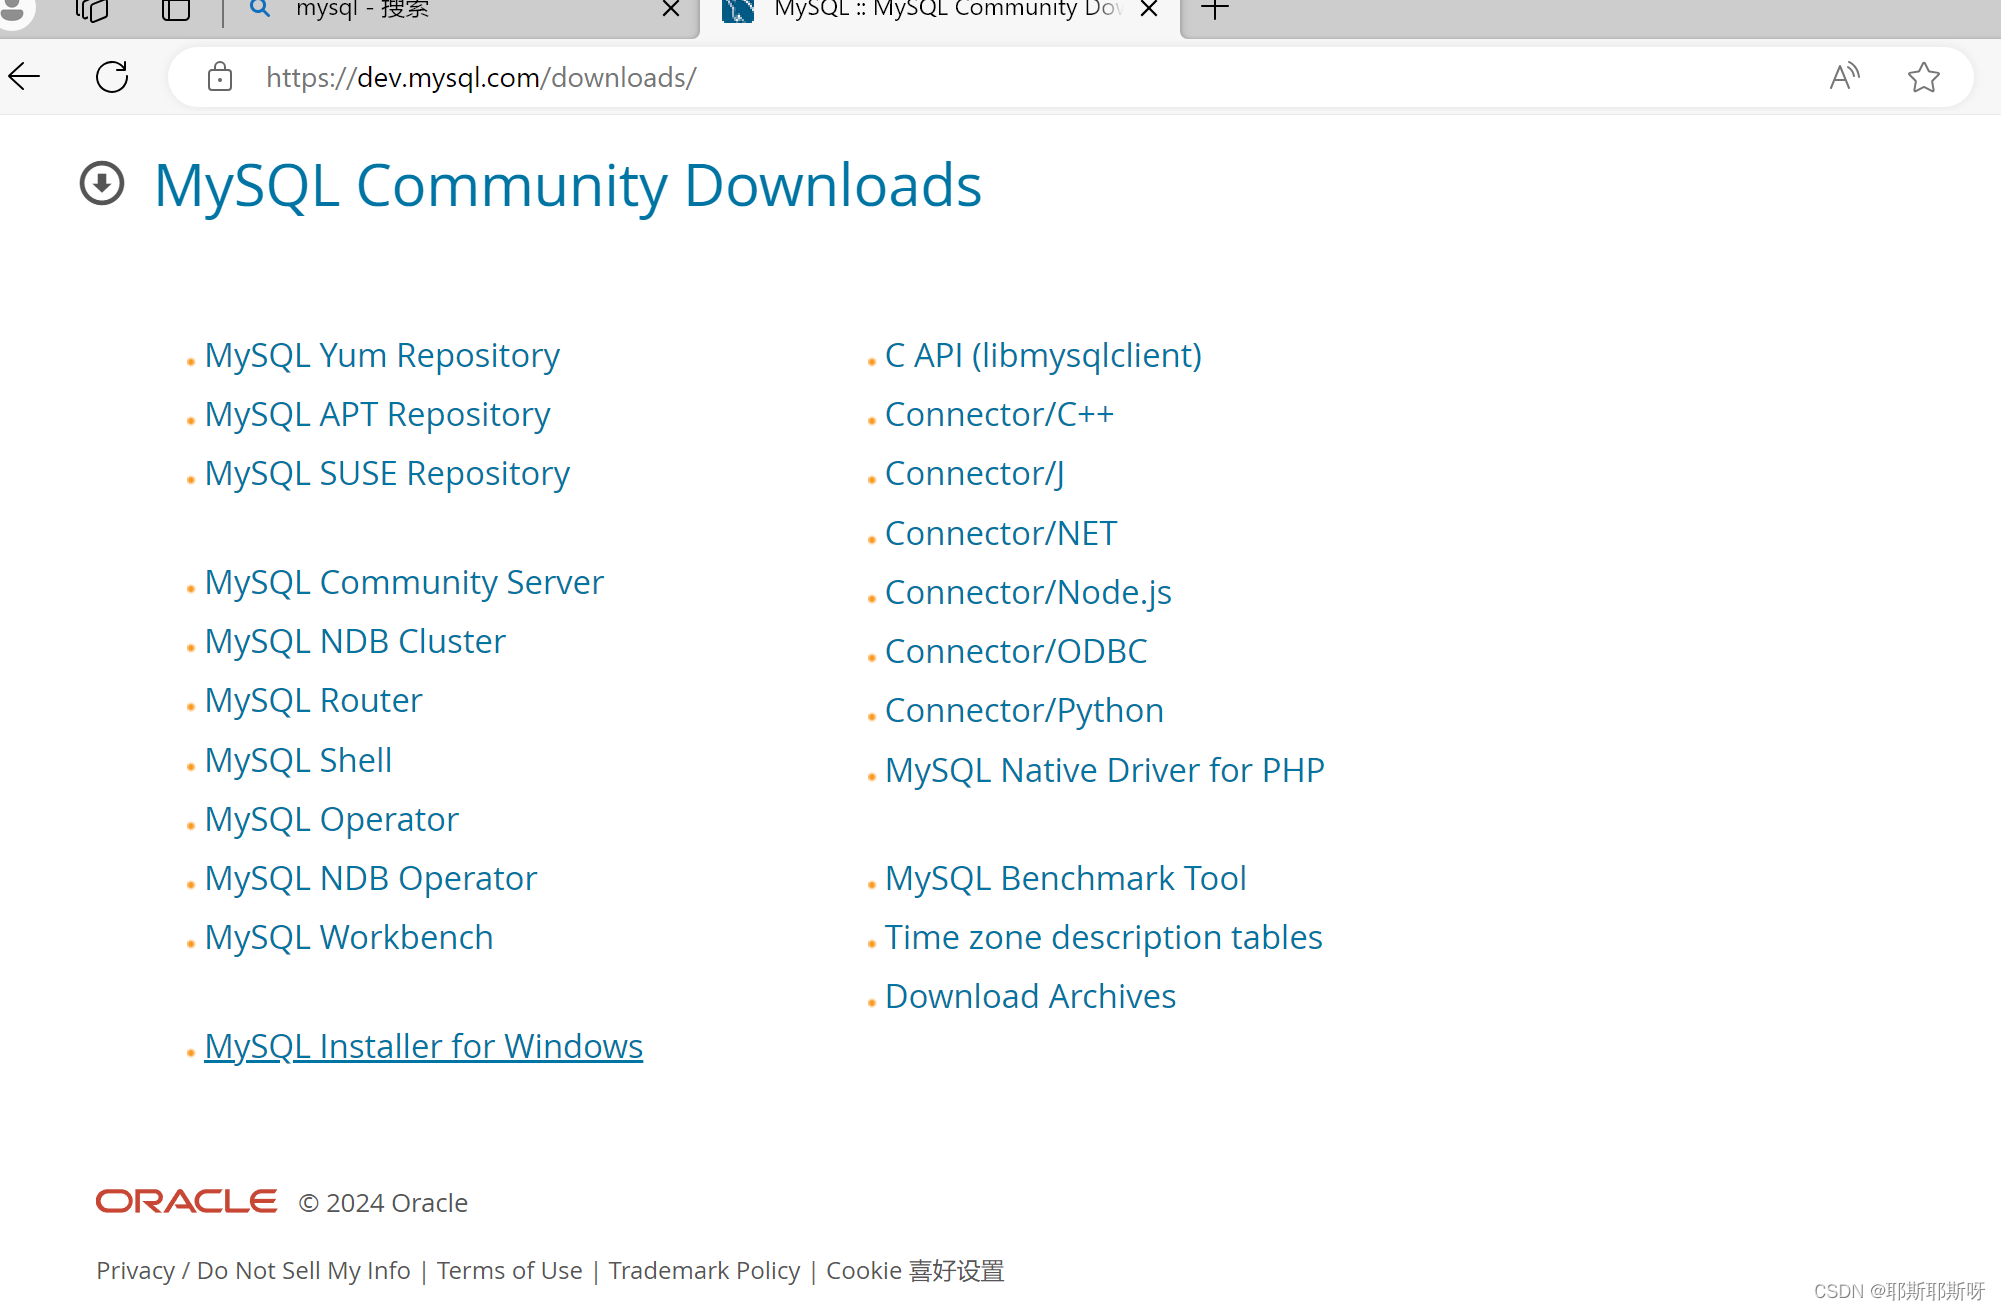Image resolution: width=2001 pixels, height=1310 pixels.
Task: Click the address bar URL field
Action: tap(1000, 77)
